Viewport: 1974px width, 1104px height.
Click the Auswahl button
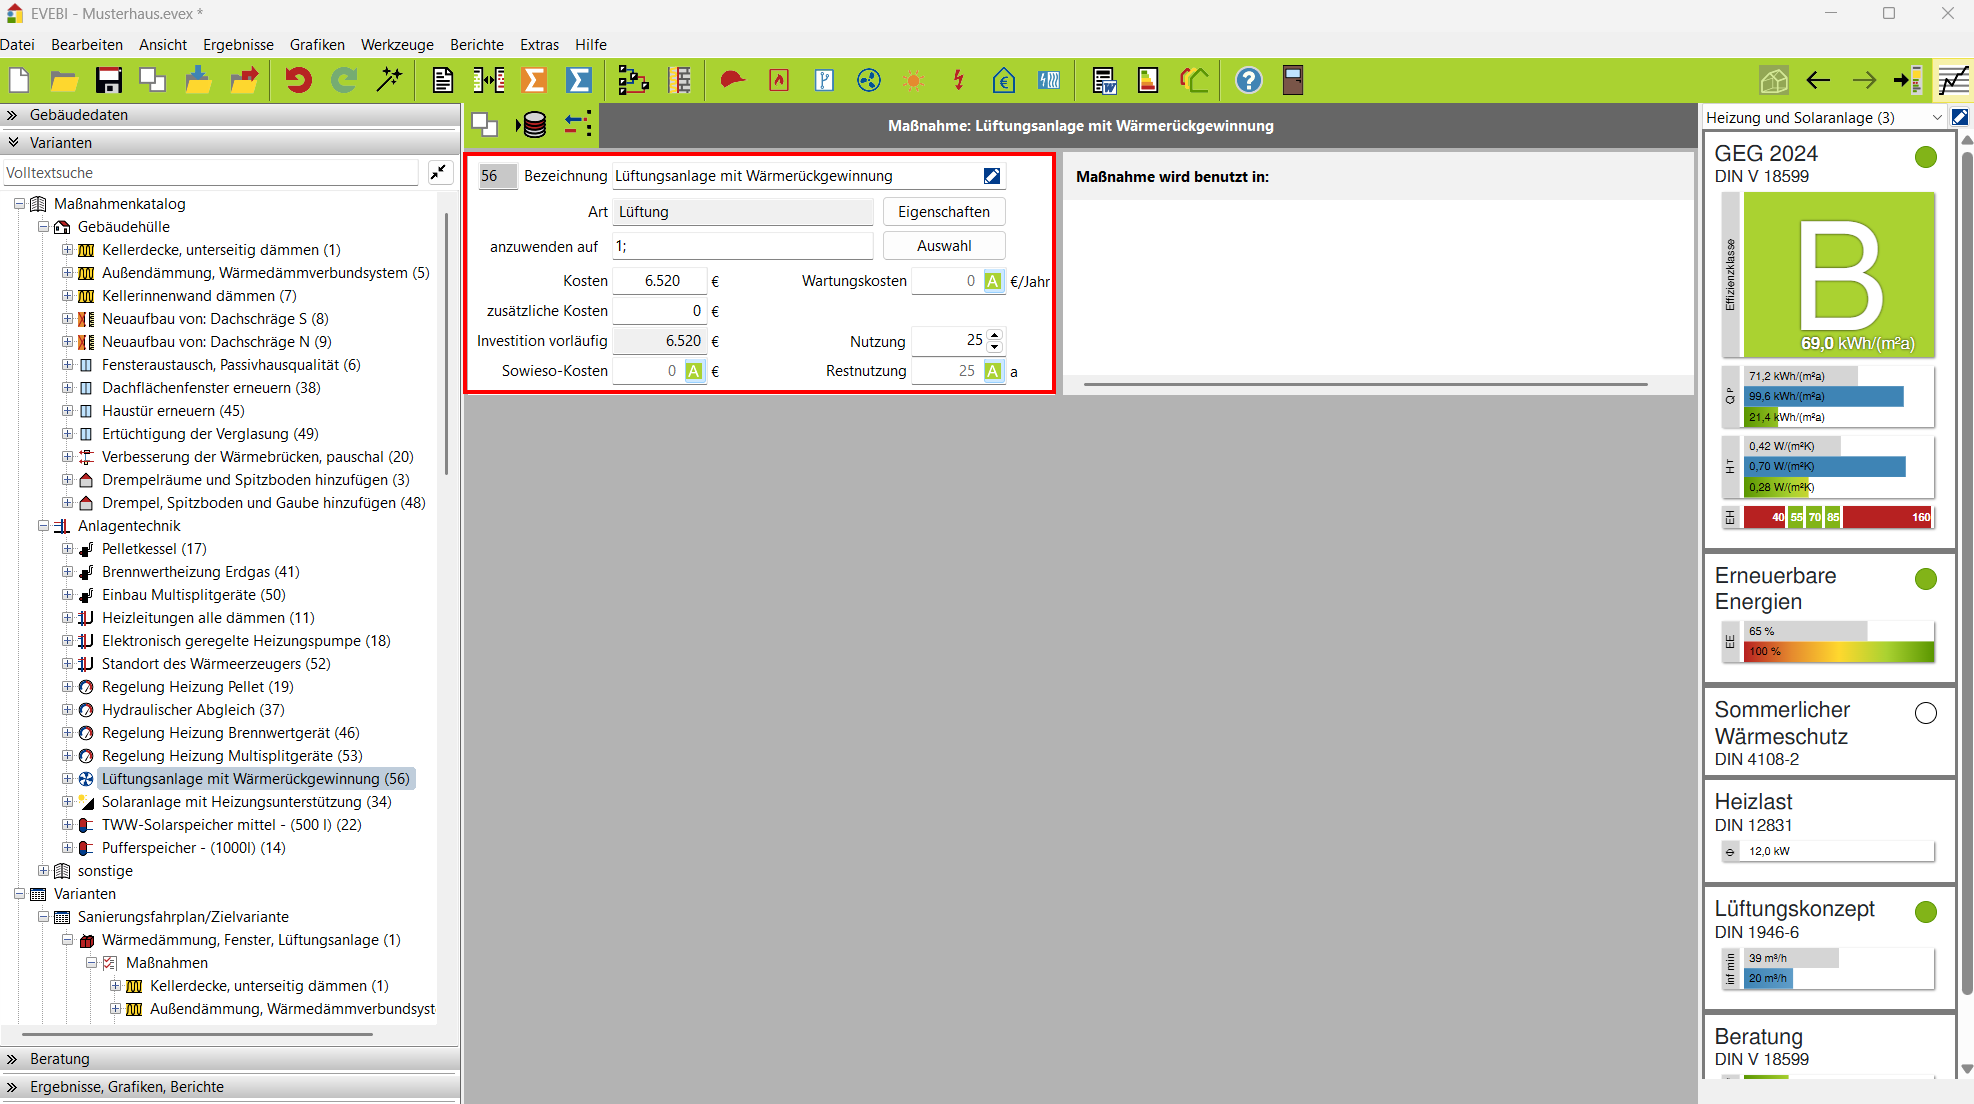point(943,246)
